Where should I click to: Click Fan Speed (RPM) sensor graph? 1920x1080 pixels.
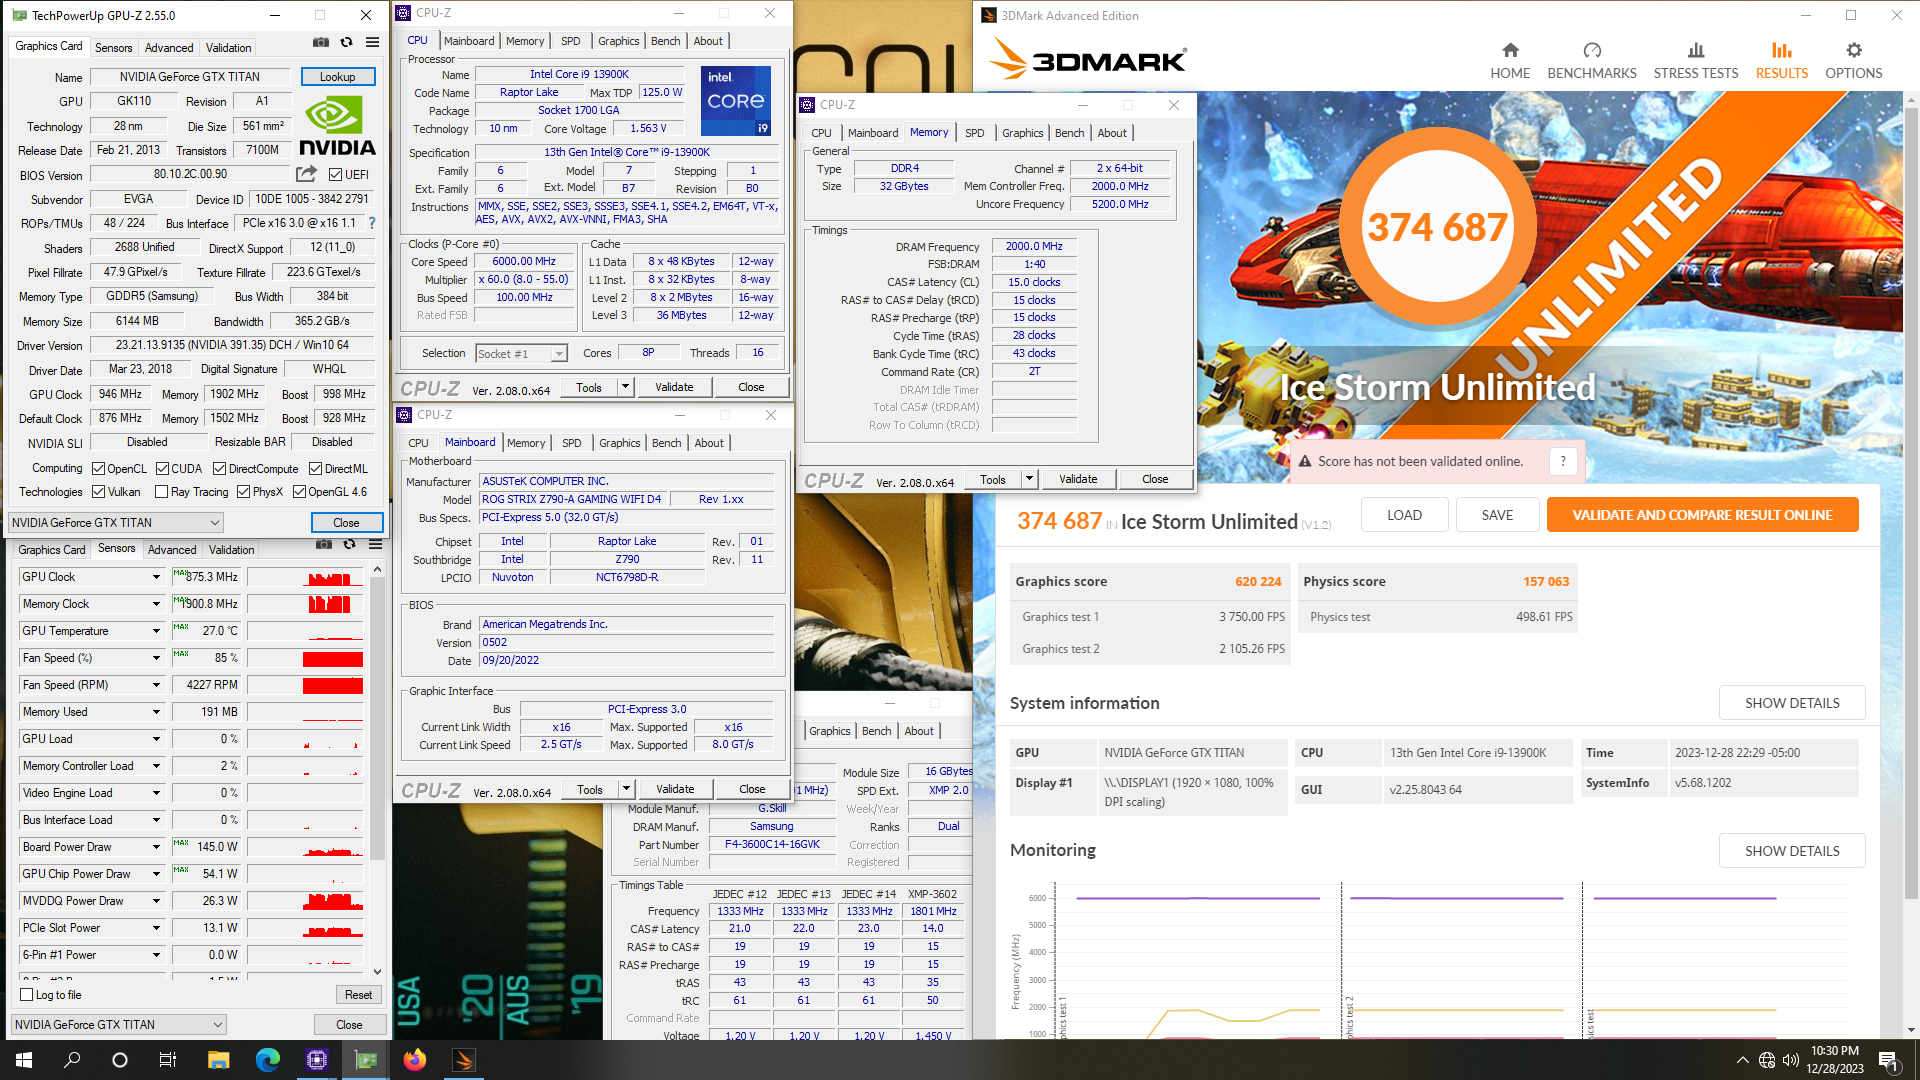[x=306, y=685]
